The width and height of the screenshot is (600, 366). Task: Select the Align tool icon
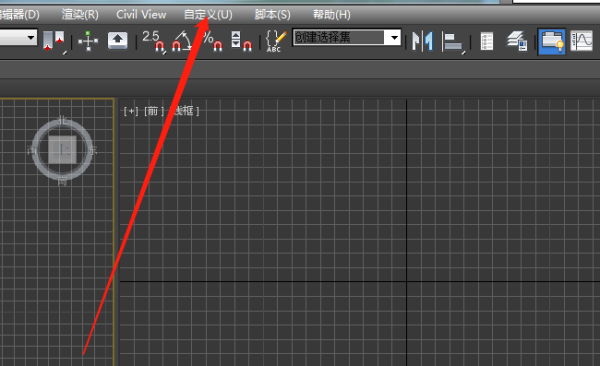pos(453,42)
